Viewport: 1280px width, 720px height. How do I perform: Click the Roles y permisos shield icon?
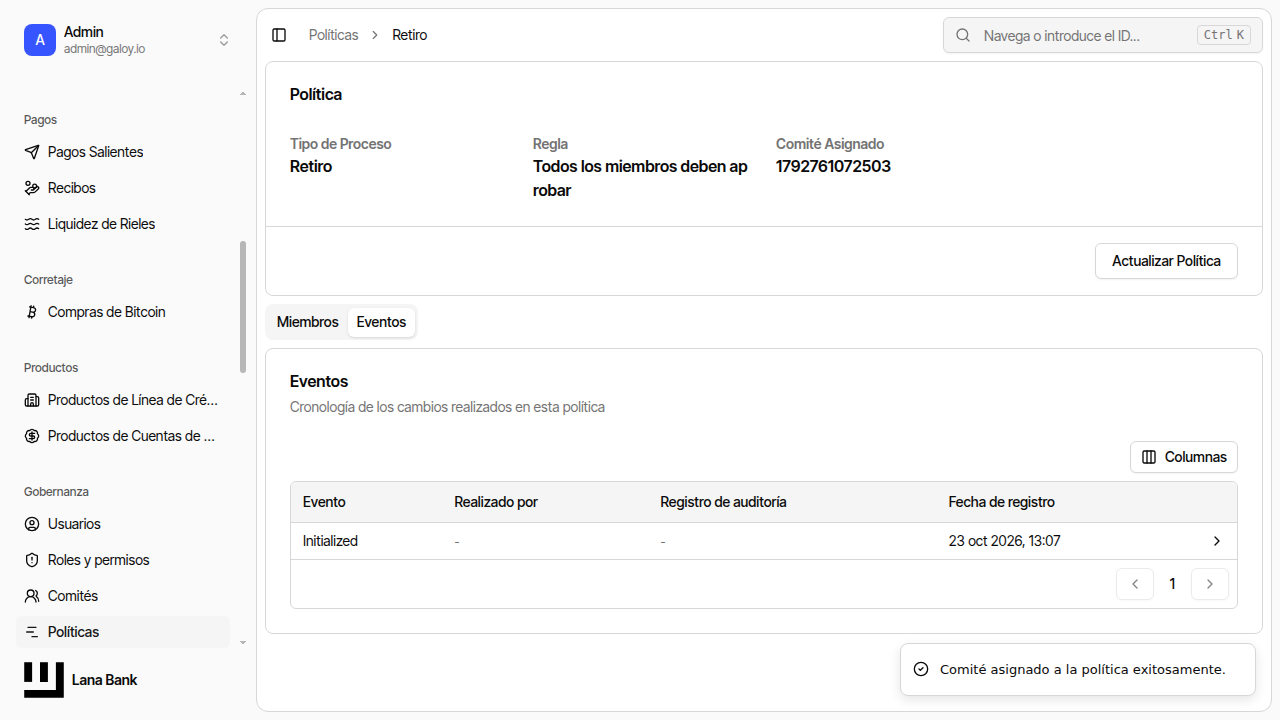click(x=32, y=560)
